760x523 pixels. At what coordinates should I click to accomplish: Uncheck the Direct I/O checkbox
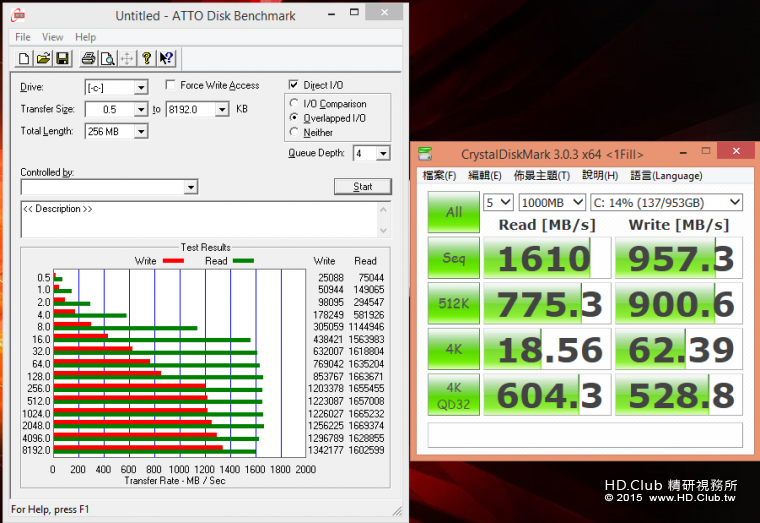click(294, 86)
